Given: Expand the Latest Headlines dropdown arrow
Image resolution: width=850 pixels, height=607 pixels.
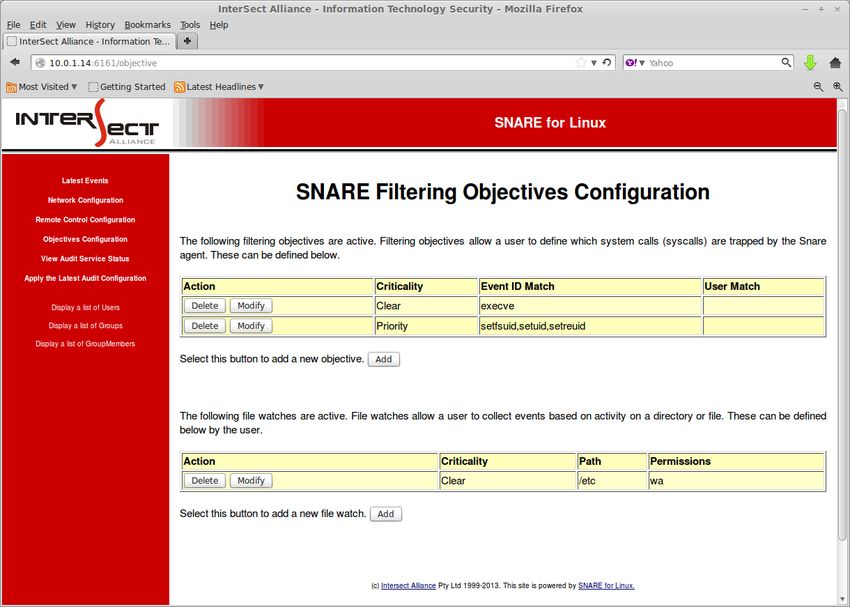Looking at the screenshot, I should [x=261, y=87].
